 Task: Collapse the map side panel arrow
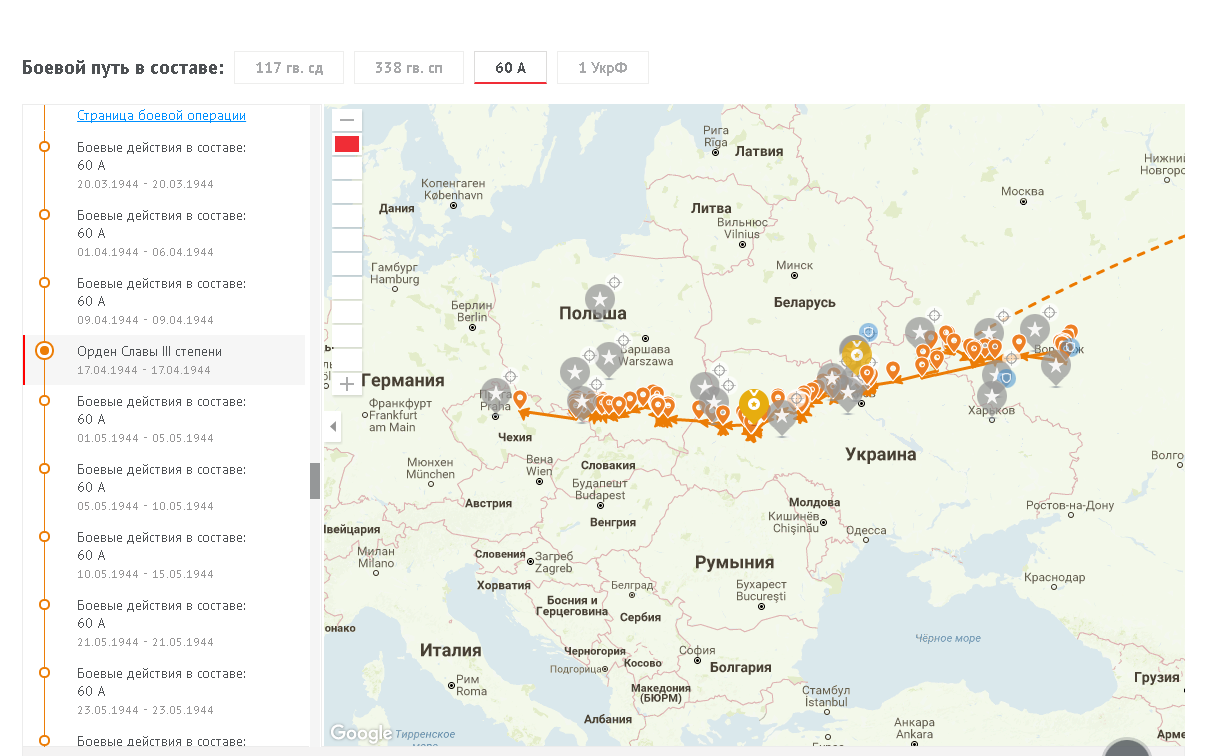click(x=333, y=427)
